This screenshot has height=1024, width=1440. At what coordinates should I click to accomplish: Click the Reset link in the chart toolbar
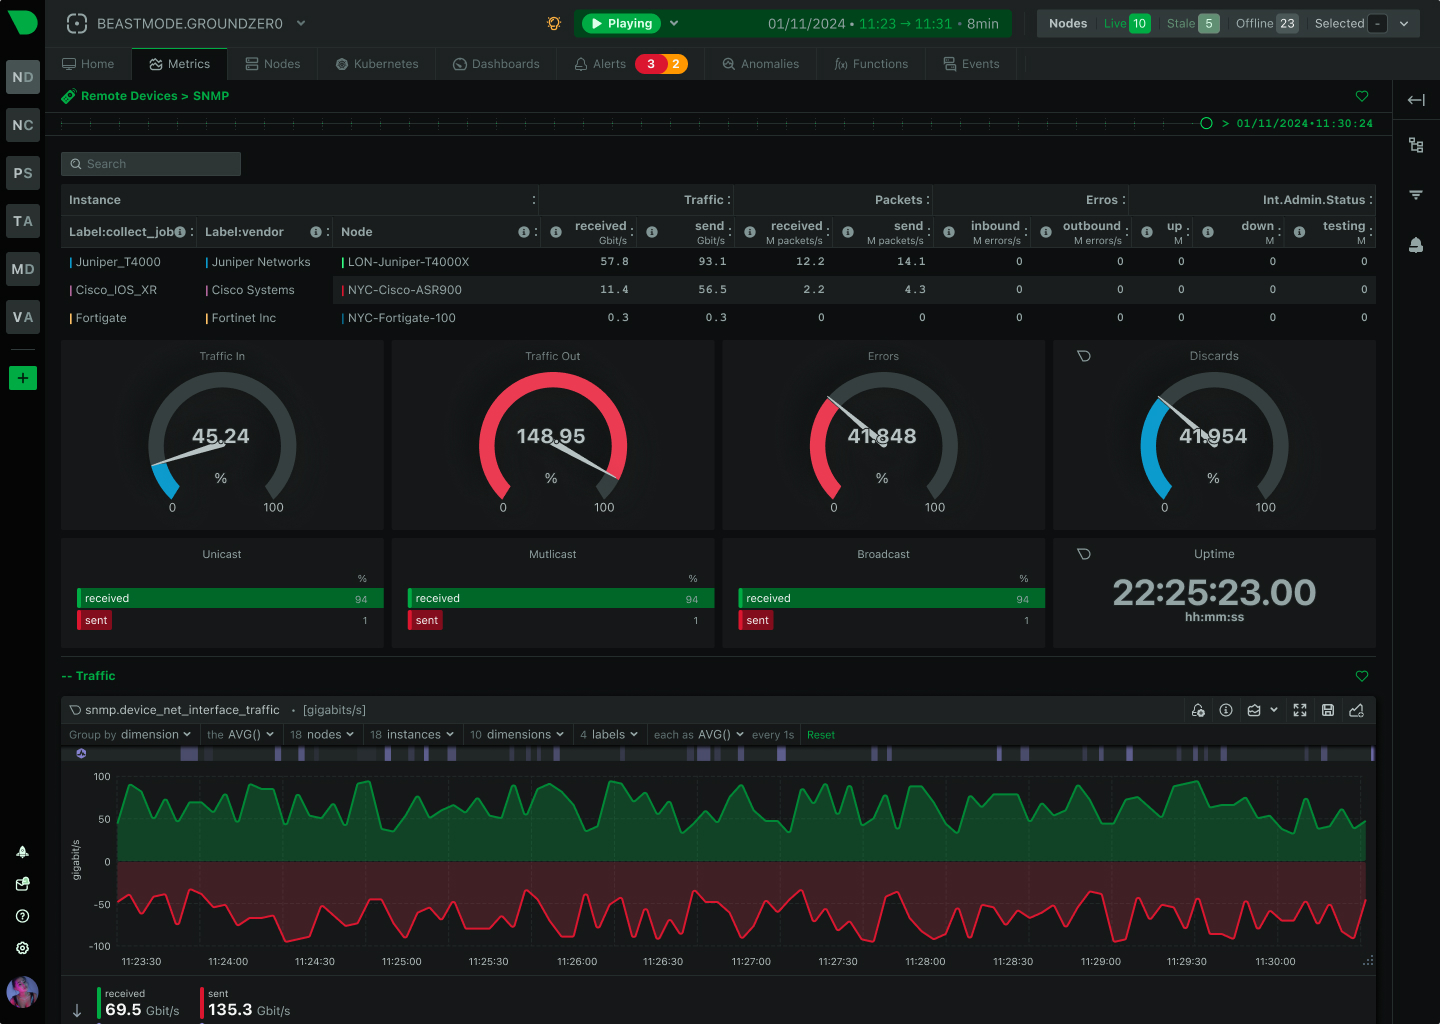pos(820,734)
